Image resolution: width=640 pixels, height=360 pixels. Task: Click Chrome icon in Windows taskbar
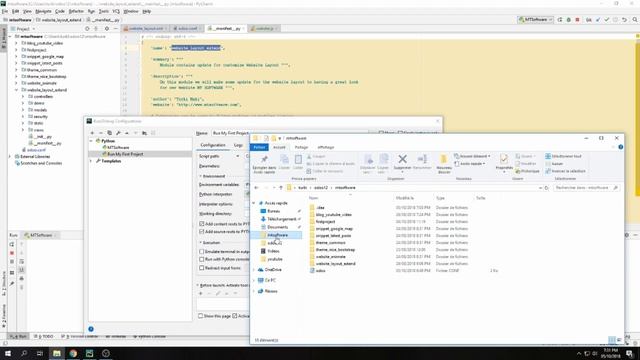(x=73, y=353)
